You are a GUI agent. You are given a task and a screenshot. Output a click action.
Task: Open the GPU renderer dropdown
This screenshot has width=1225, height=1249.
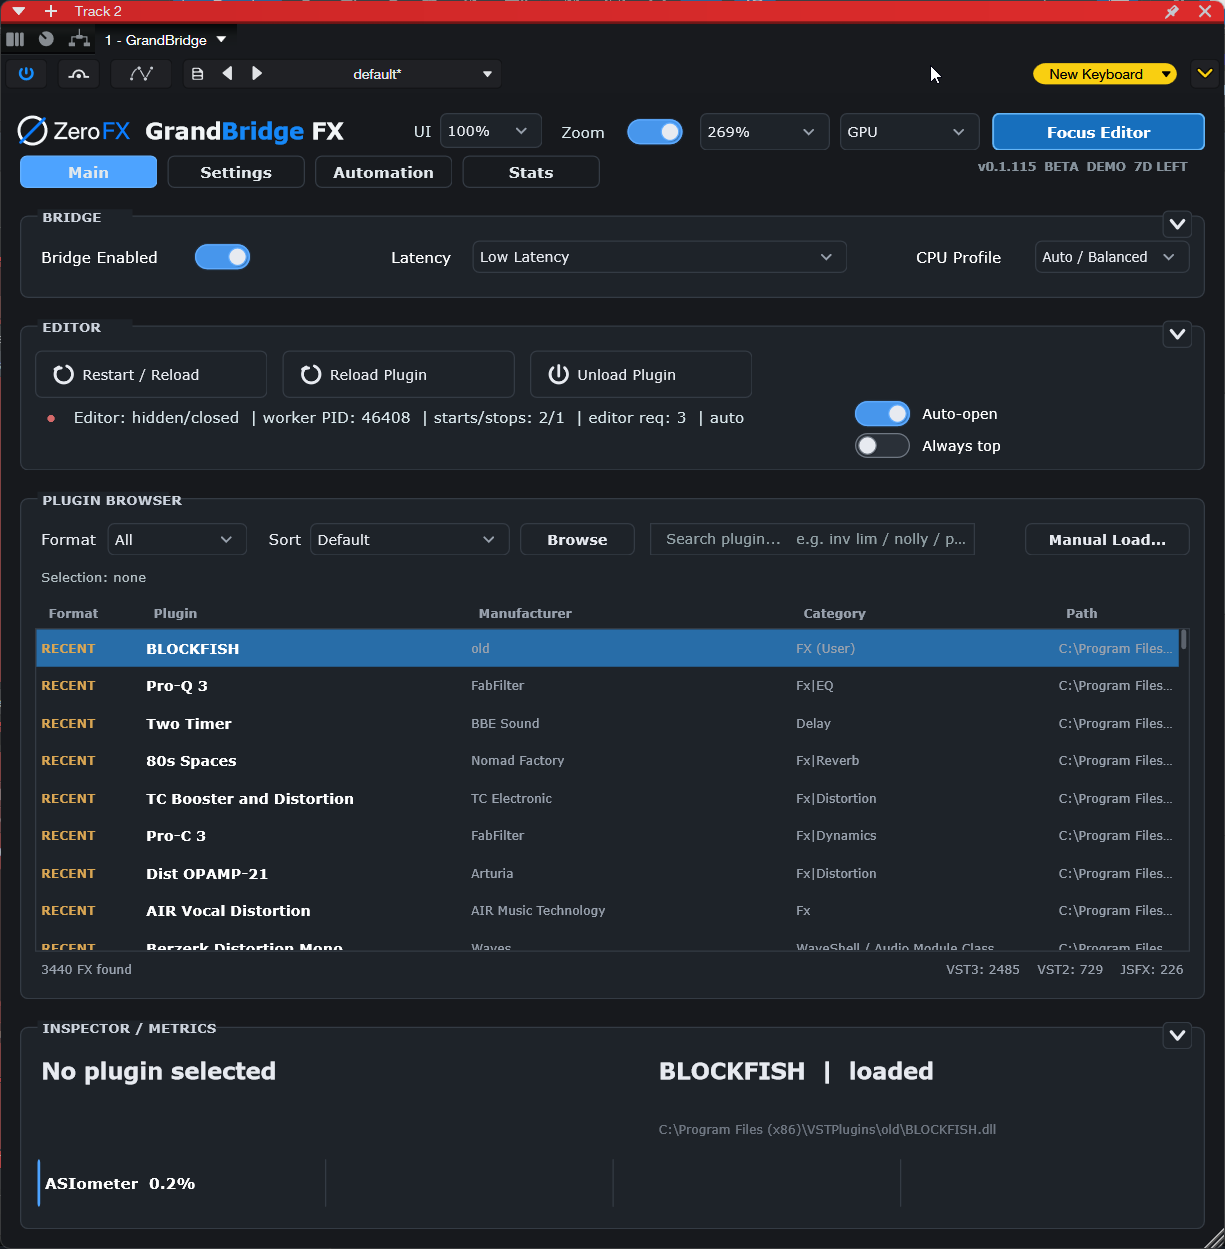[x=909, y=132]
